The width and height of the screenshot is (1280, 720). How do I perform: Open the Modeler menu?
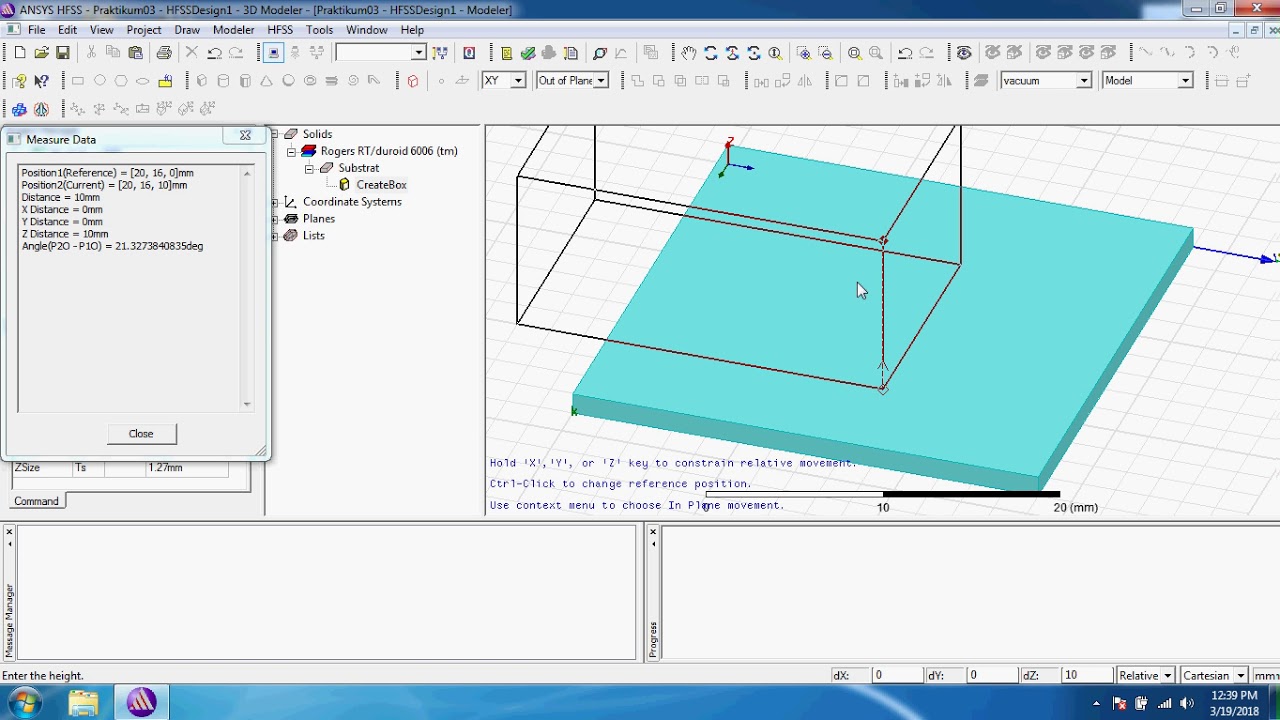[x=234, y=30]
